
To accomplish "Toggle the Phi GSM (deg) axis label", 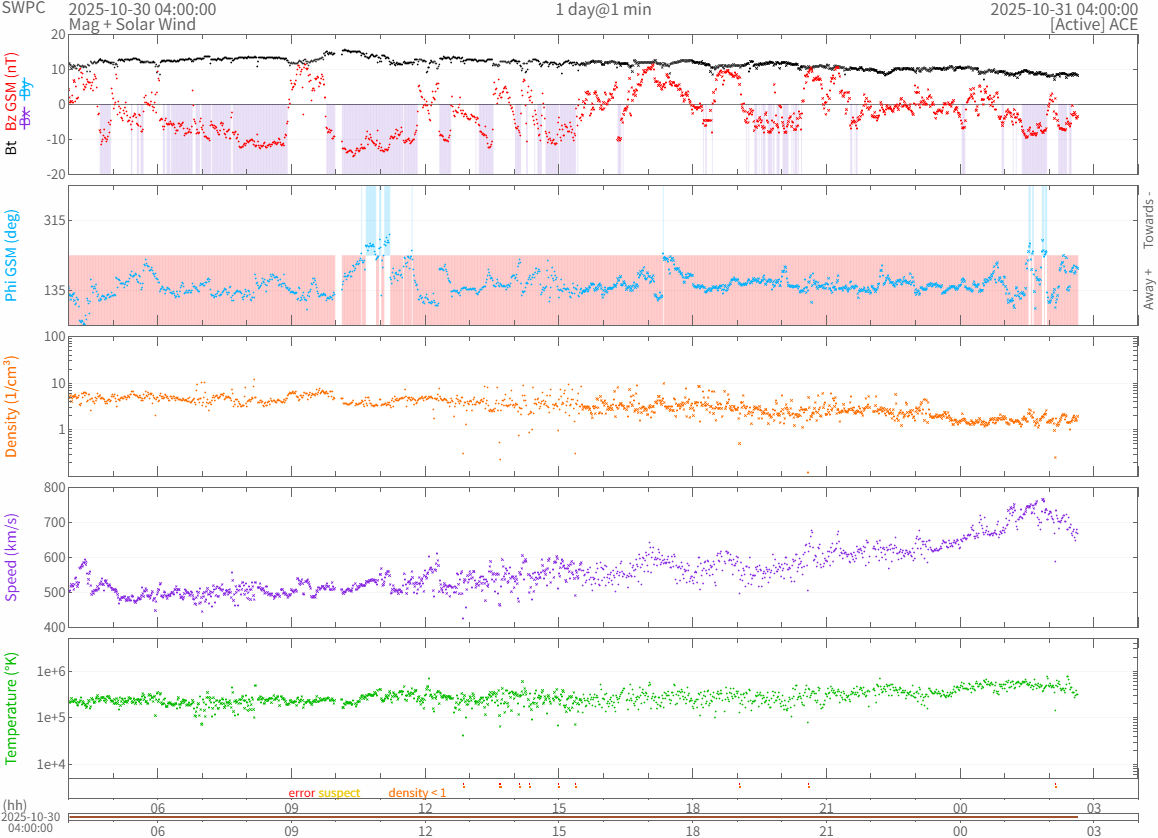I will coord(11,255).
